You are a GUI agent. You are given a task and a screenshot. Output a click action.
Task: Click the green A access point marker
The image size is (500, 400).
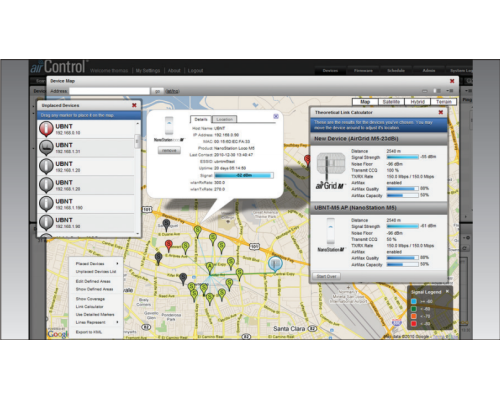pyautogui.click(x=209, y=267)
